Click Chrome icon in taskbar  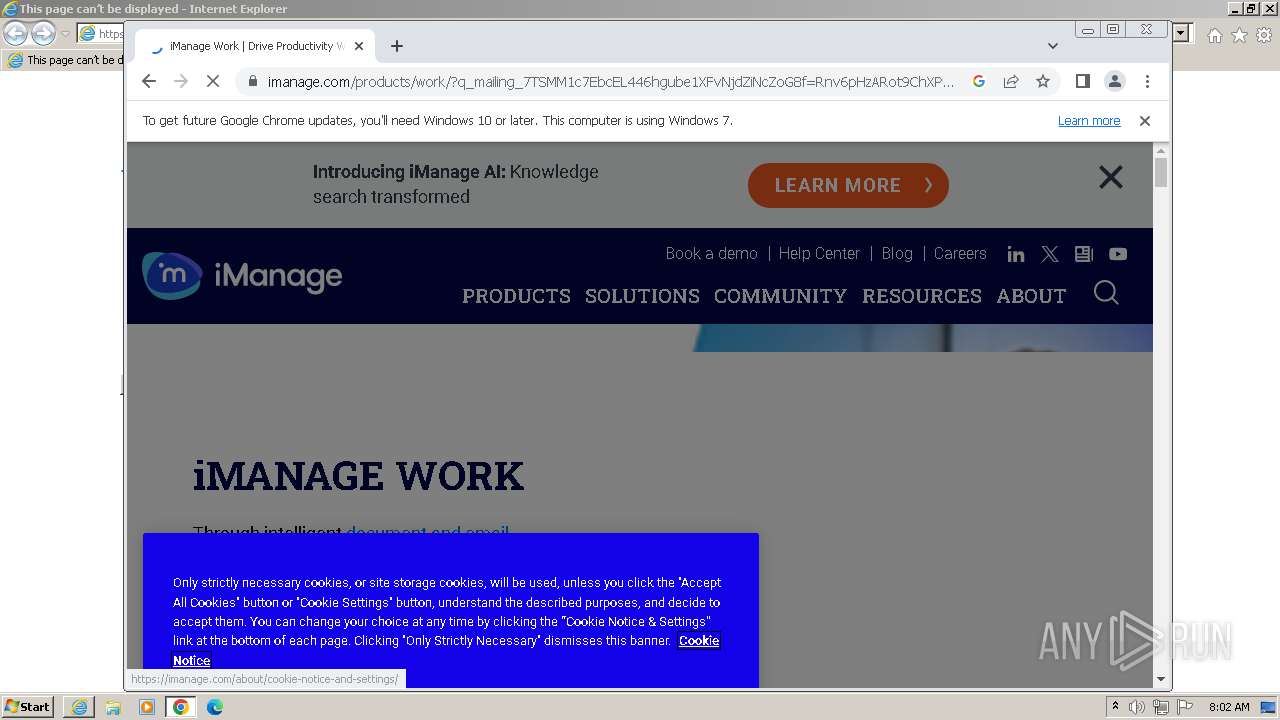pyautogui.click(x=181, y=707)
